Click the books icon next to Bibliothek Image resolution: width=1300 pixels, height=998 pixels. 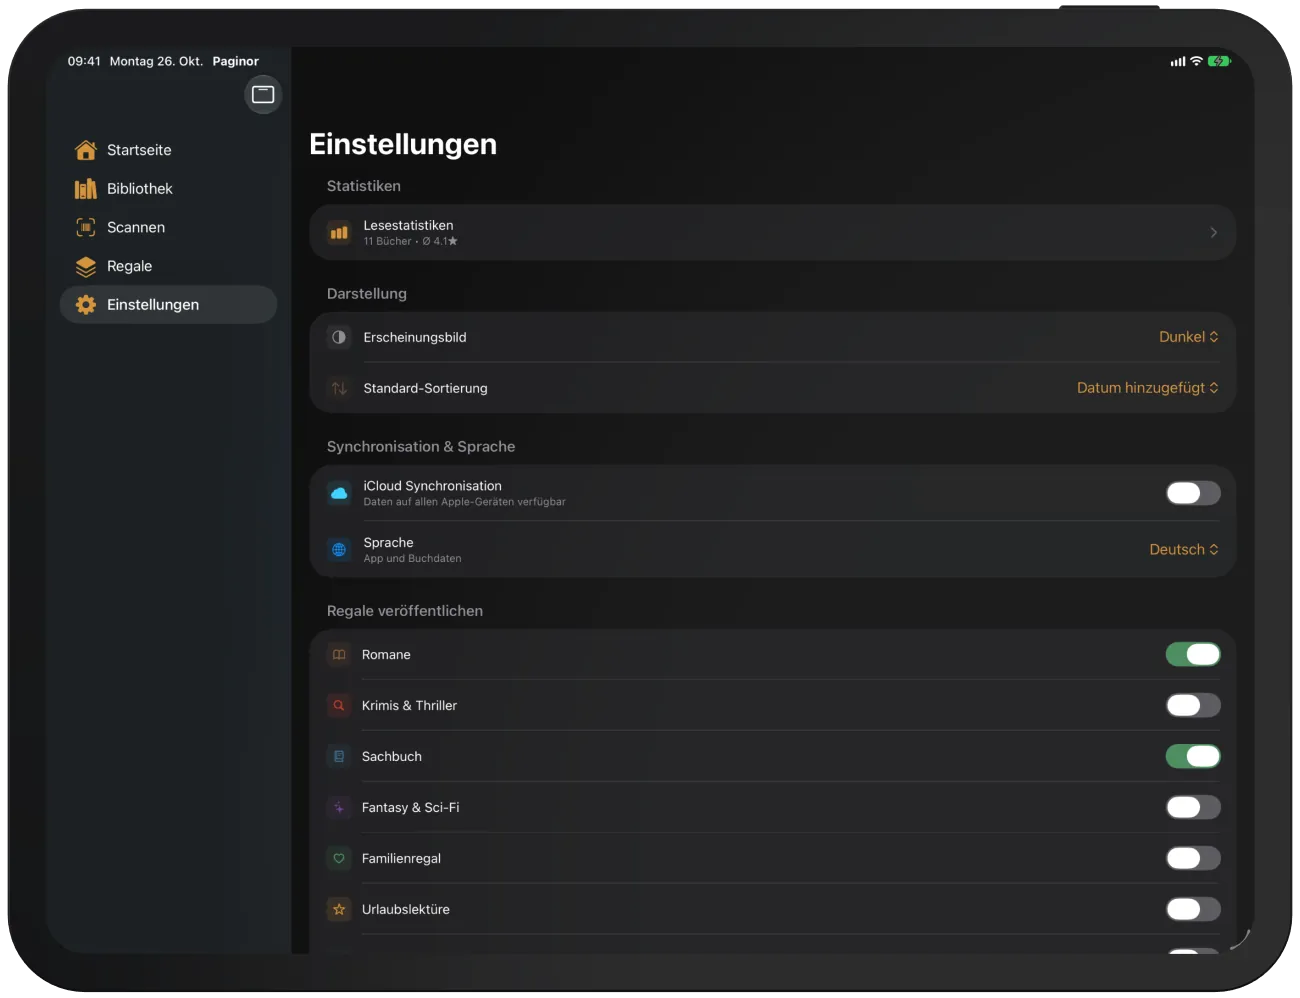[86, 189]
